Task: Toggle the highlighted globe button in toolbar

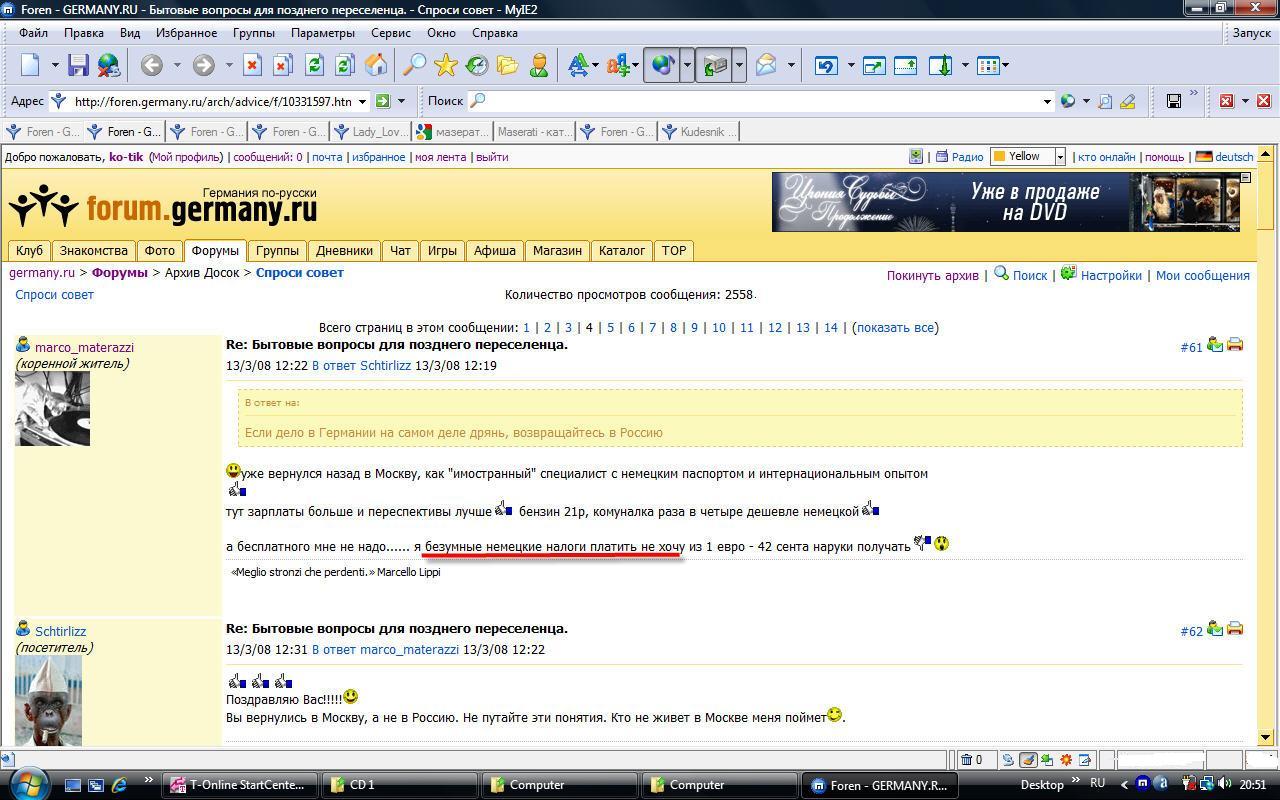Action: [x=661, y=66]
